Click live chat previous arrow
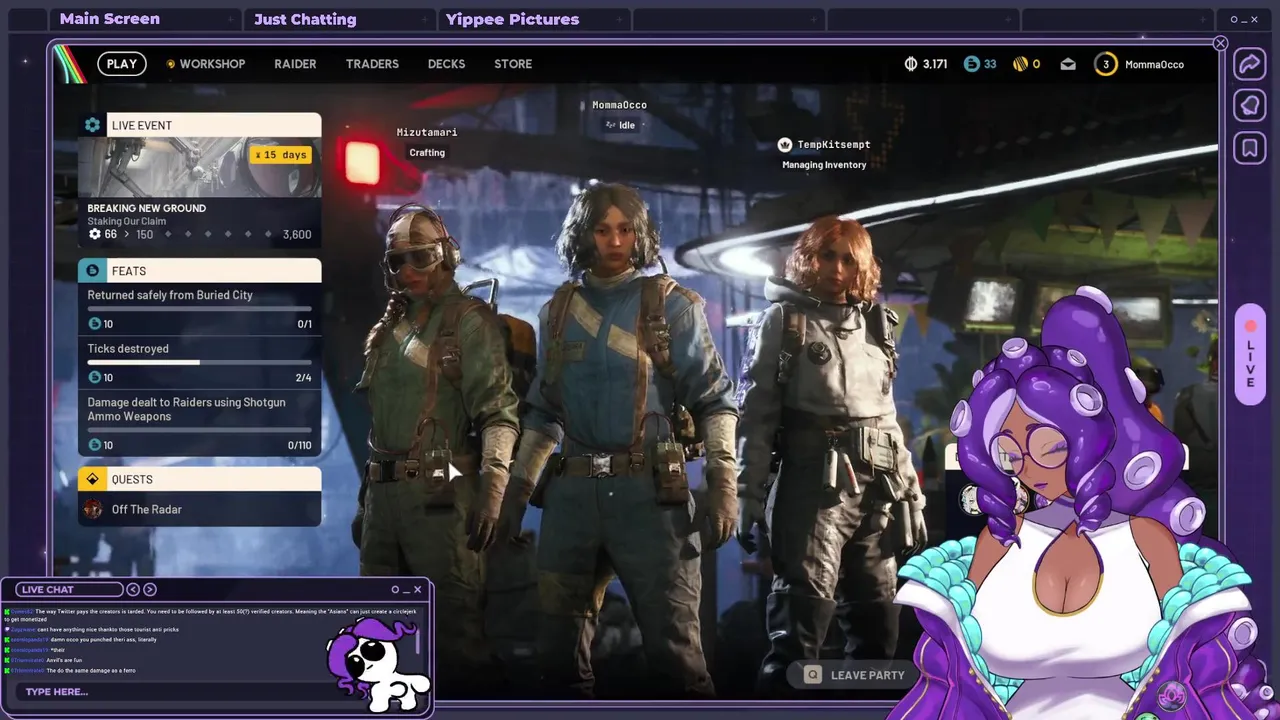Viewport: 1280px width, 720px height. (134, 589)
